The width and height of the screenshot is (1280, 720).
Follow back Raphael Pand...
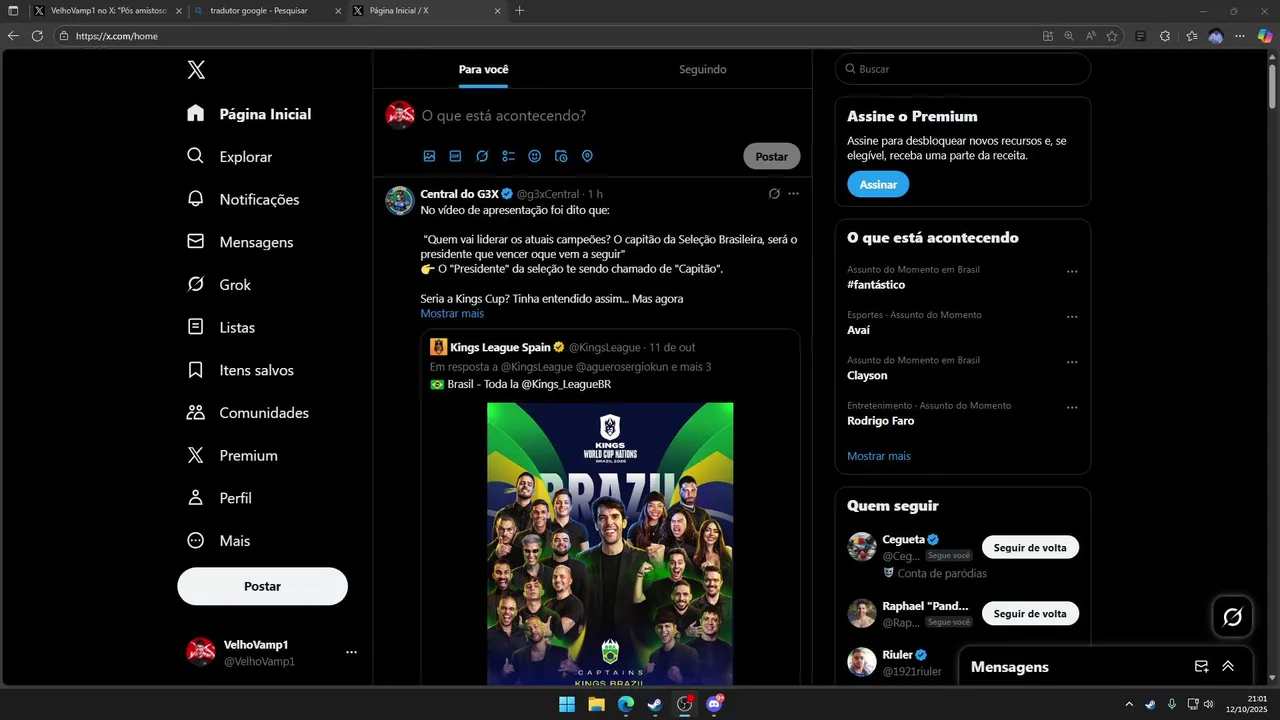point(1030,613)
